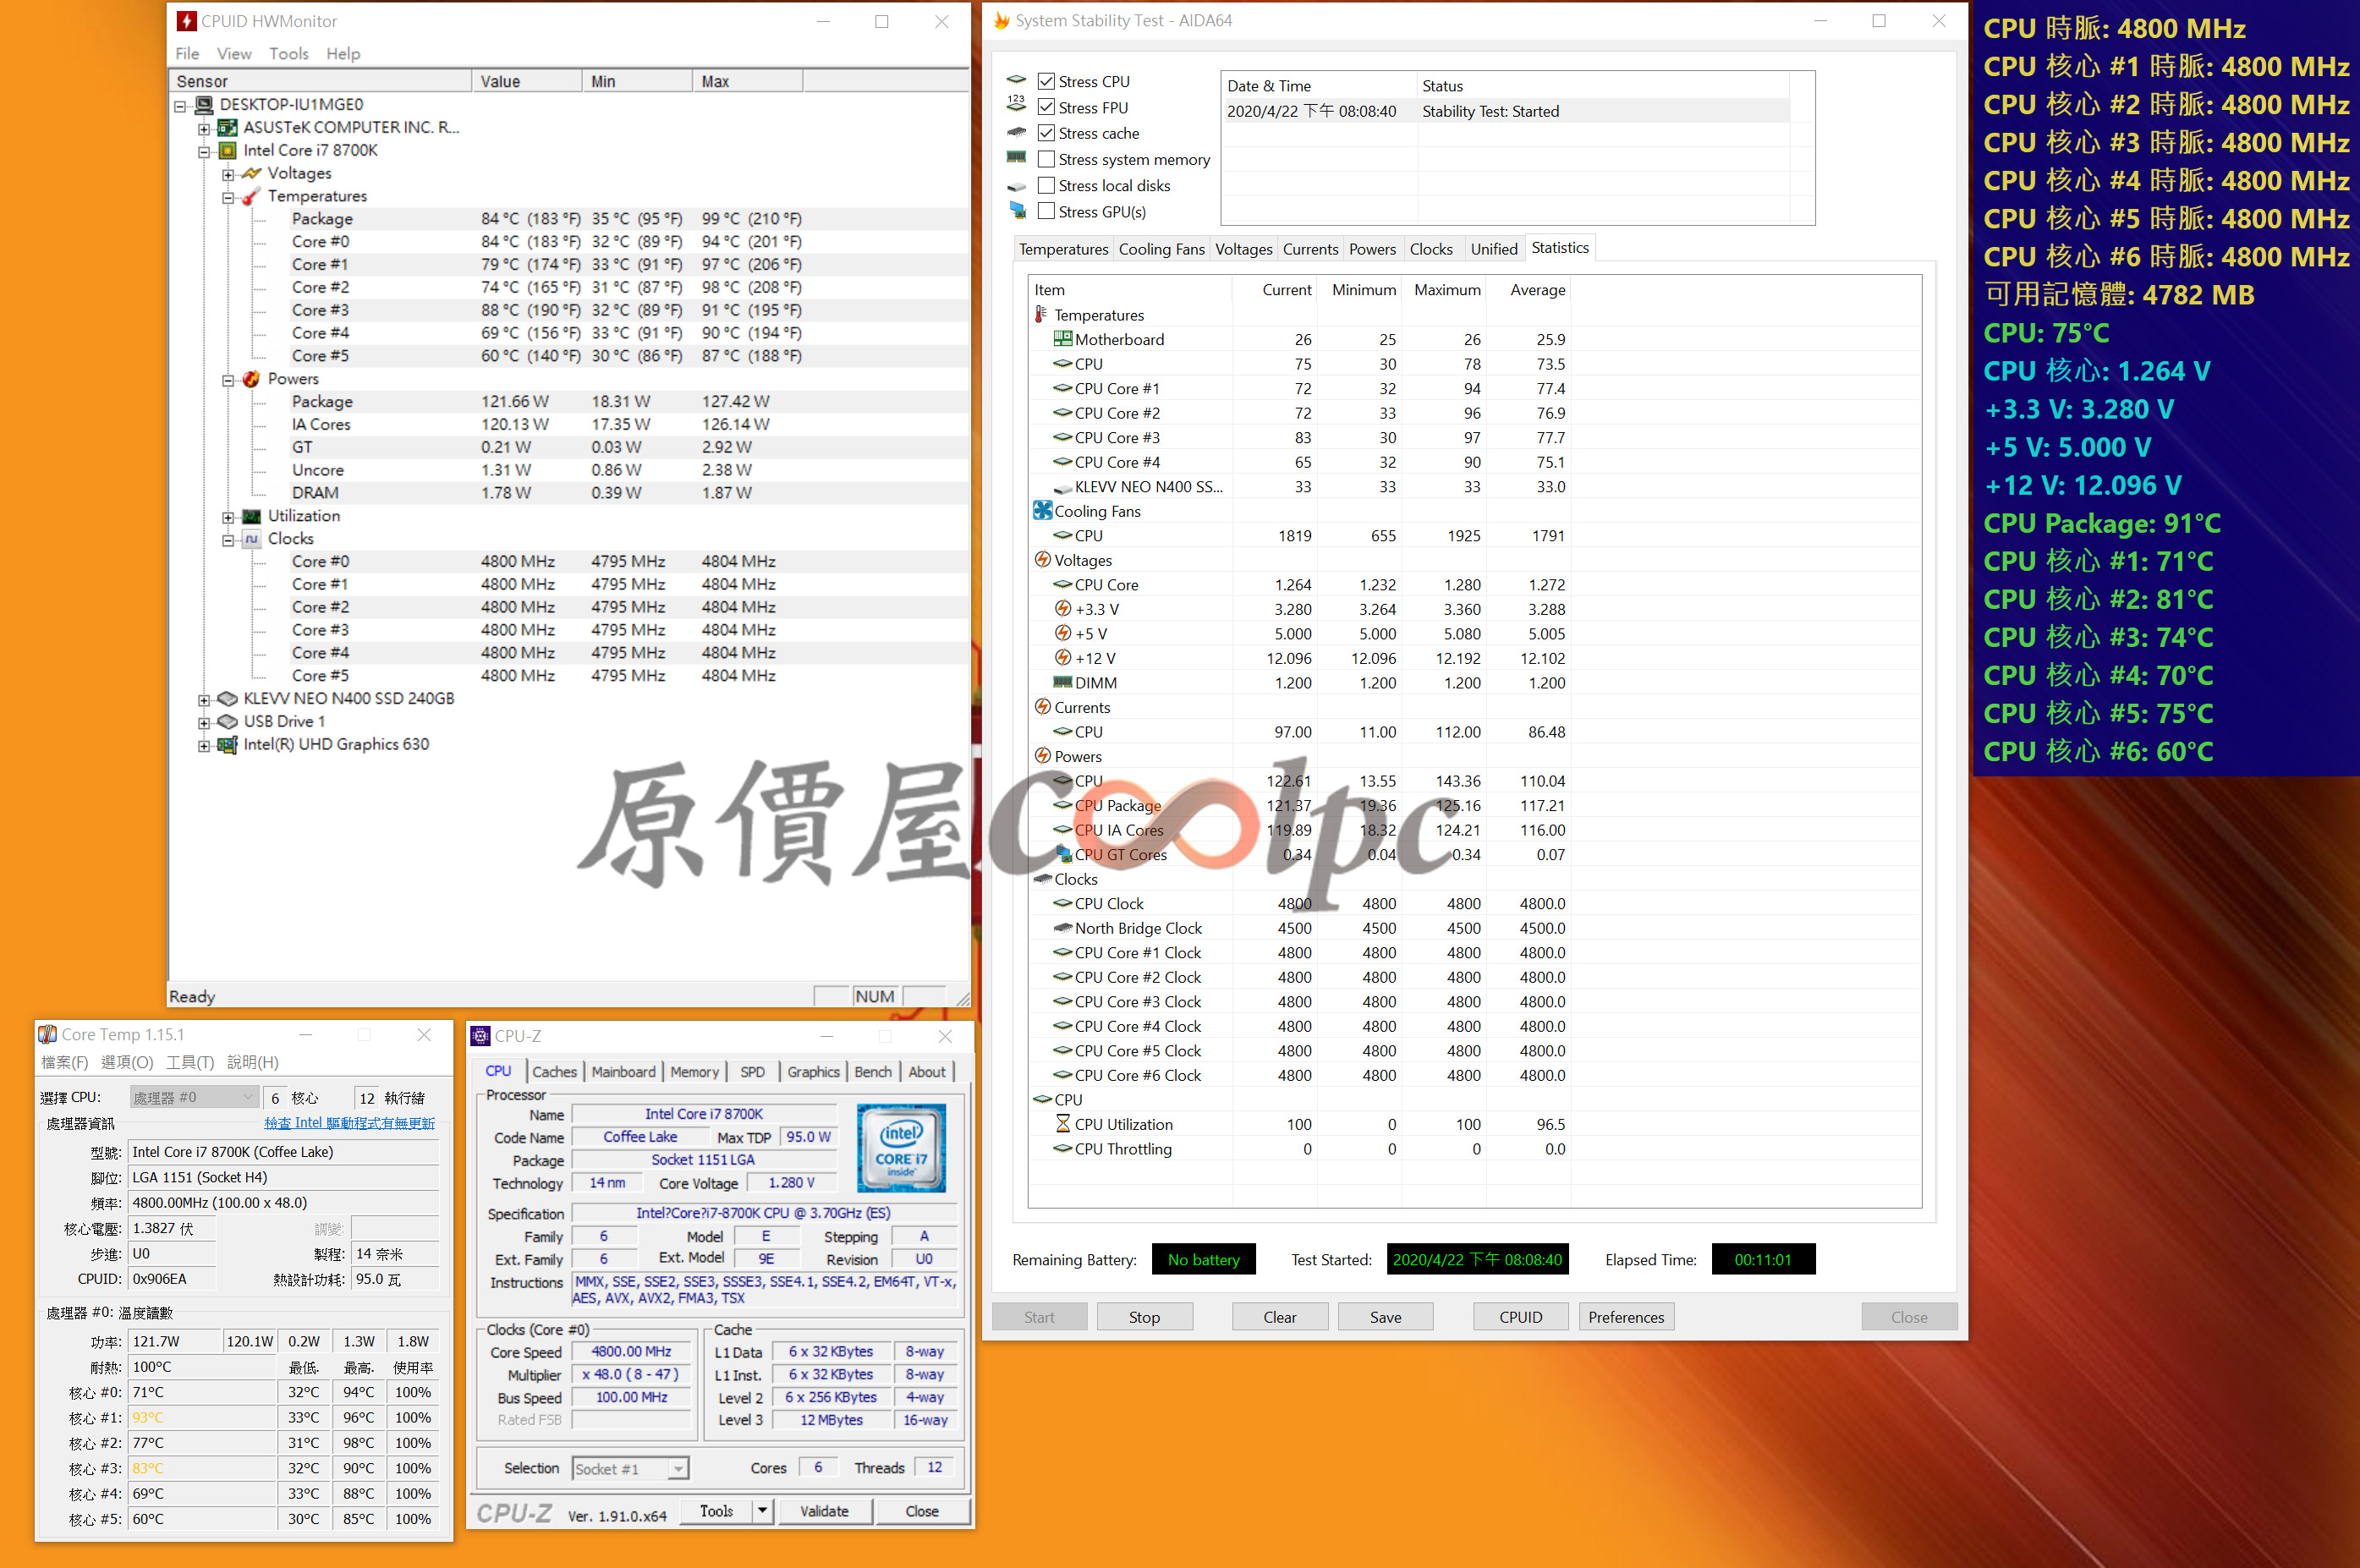Open the View menu in HWMonitor

pyautogui.click(x=234, y=54)
